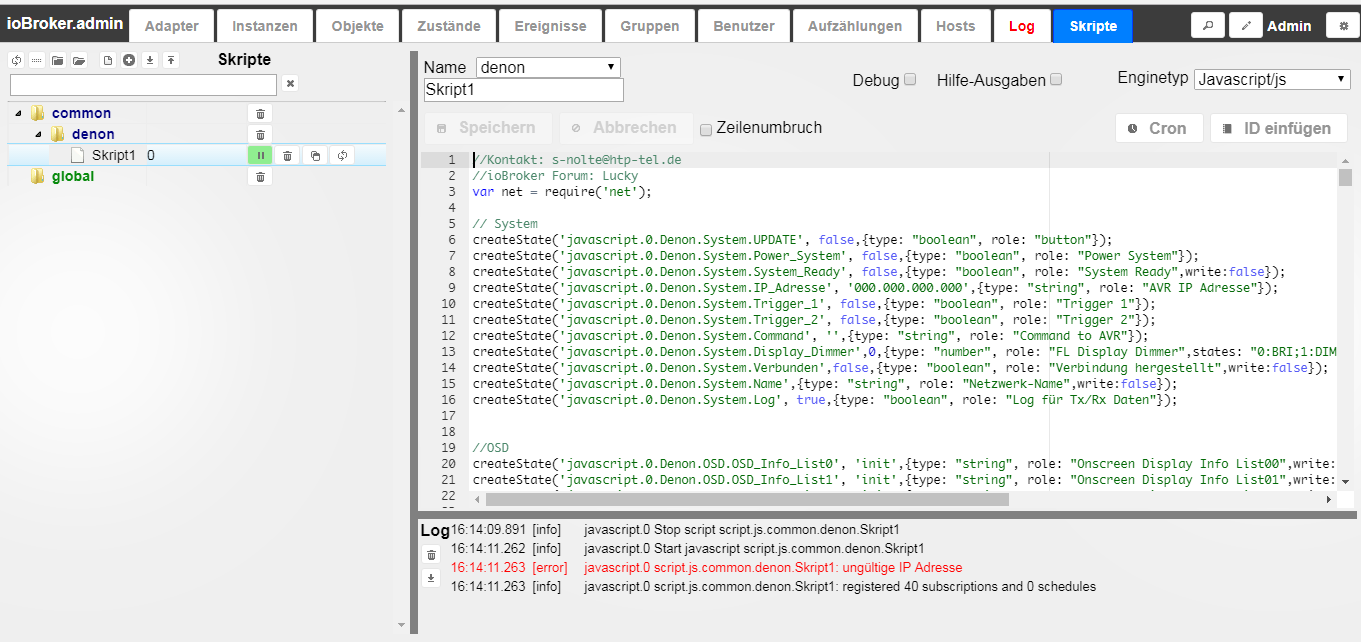Select the global folder label
The height and width of the screenshot is (643, 1361).
[x=73, y=176]
